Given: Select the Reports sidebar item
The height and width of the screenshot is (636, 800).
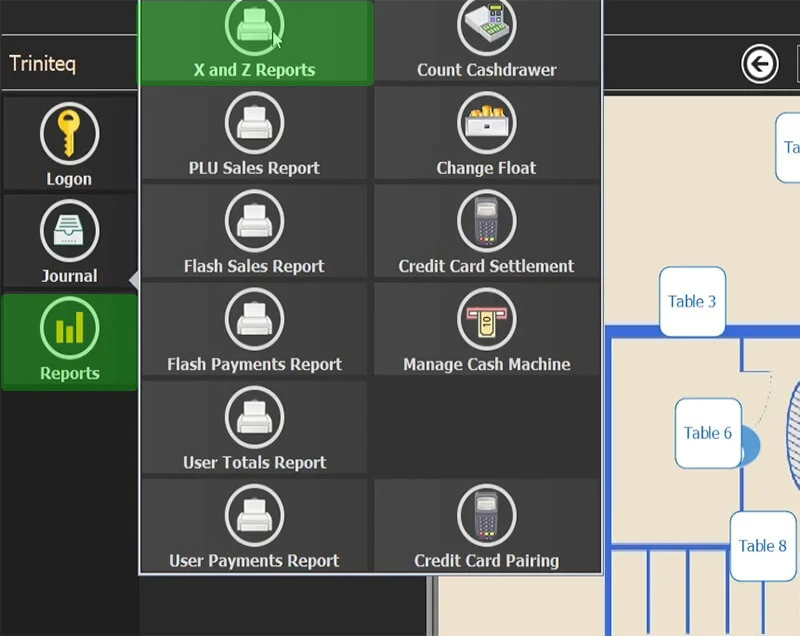Looking at the screenshot, I should point(69,342).
